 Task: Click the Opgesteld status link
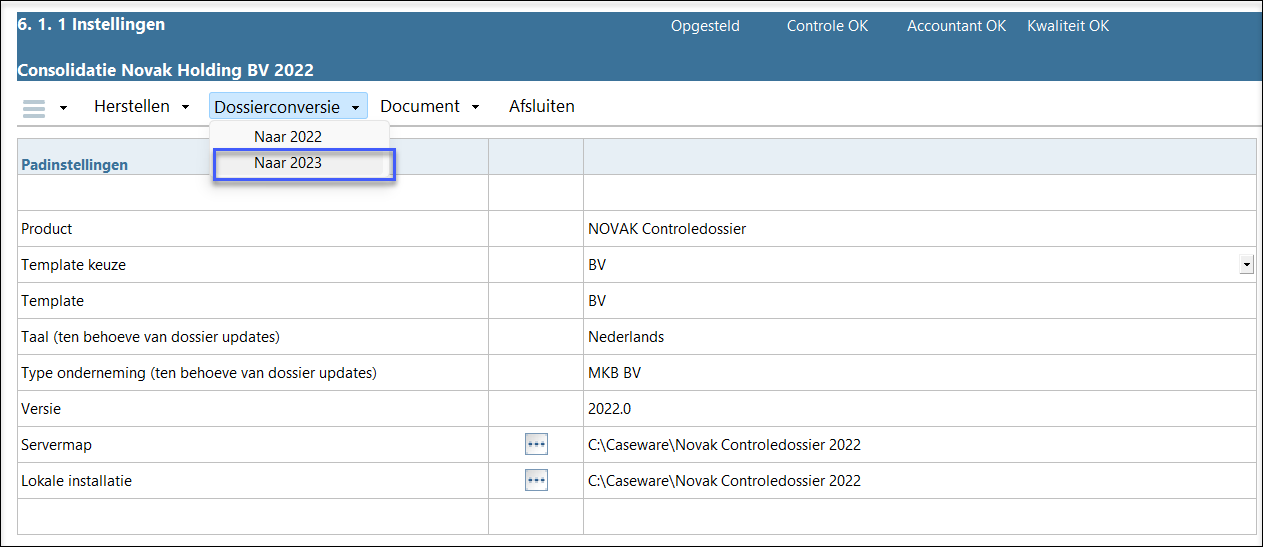pos(705,26)
